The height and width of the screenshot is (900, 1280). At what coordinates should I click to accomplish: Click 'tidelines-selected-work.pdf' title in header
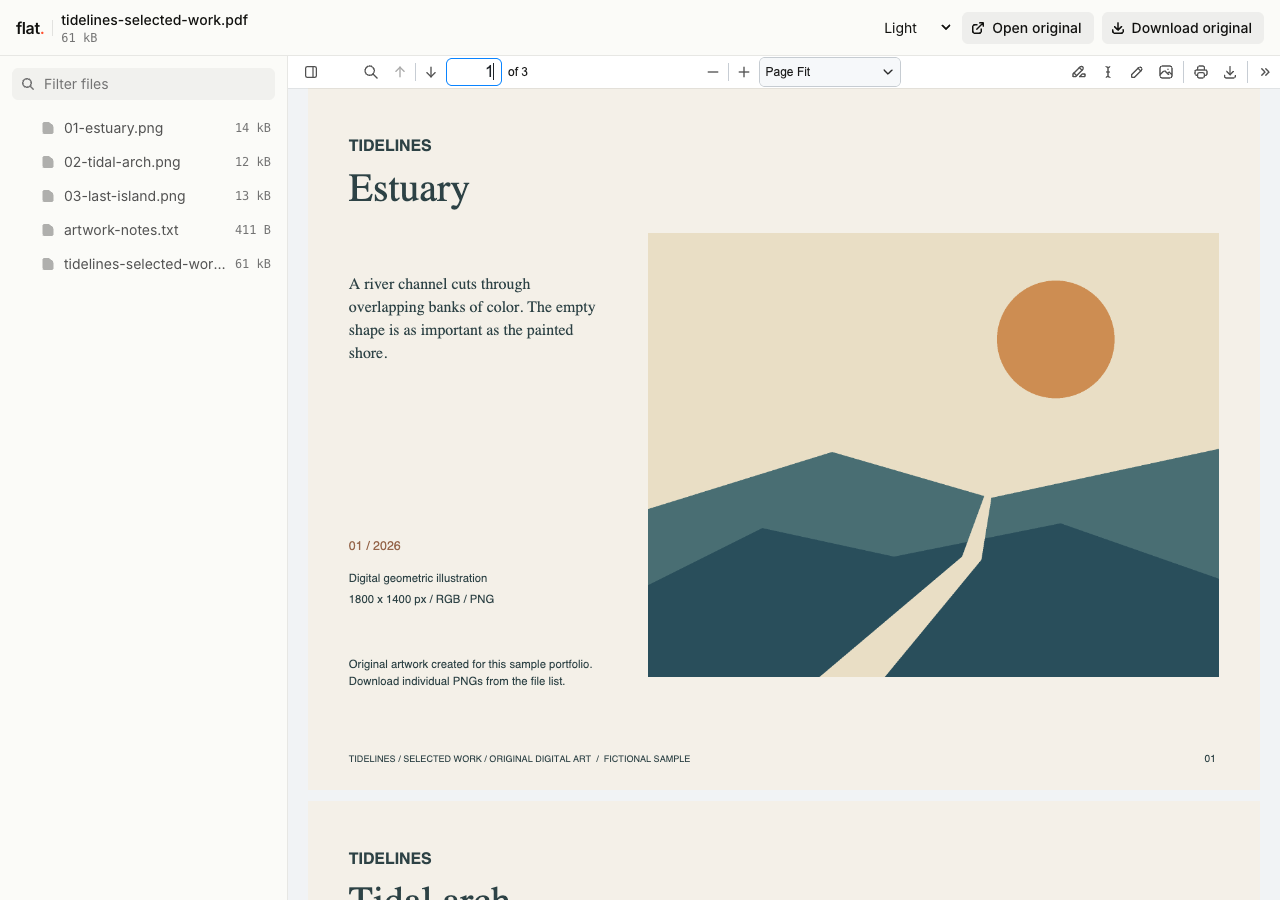tap(154, 20)
